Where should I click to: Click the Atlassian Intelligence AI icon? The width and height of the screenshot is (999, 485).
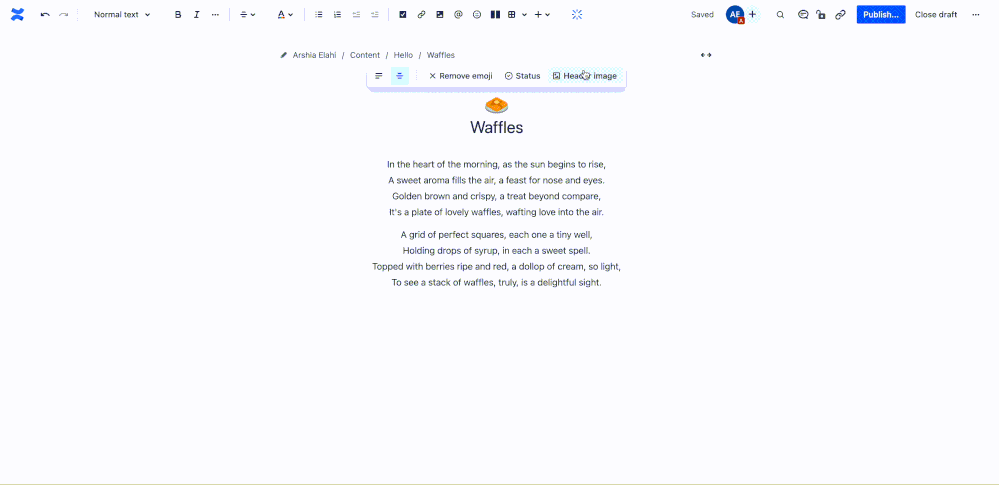coord(577,15)
